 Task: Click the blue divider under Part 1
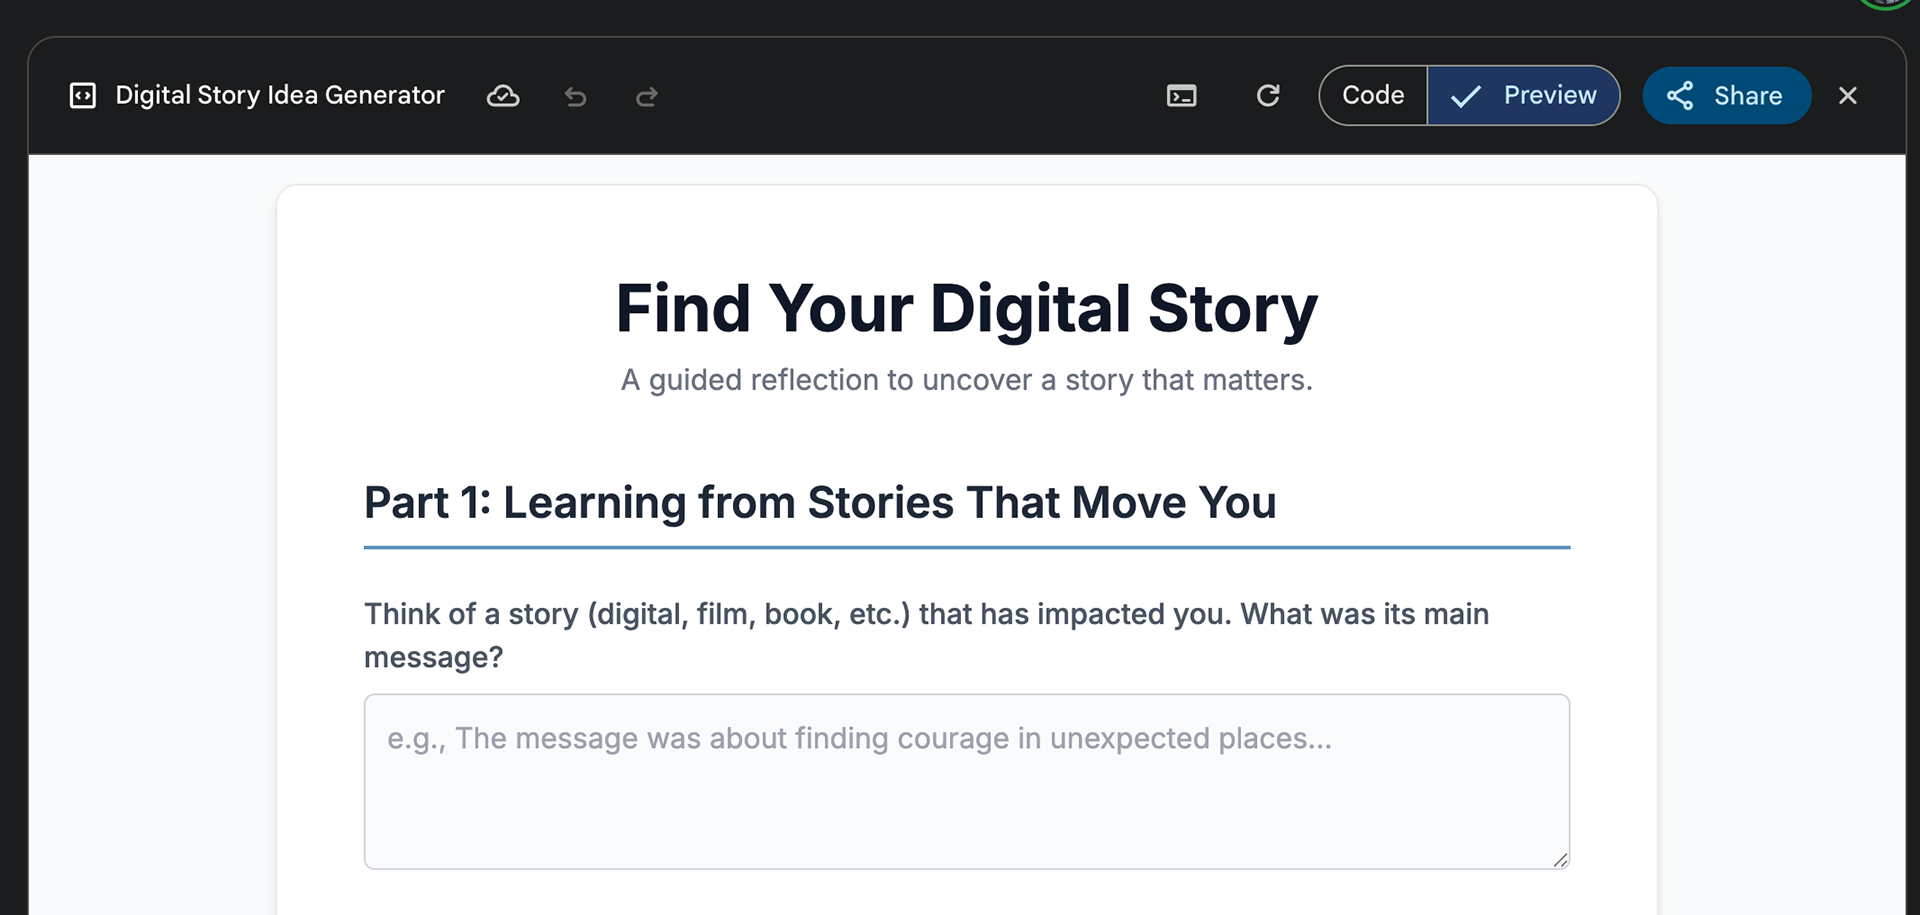click(x=966, y=547)
